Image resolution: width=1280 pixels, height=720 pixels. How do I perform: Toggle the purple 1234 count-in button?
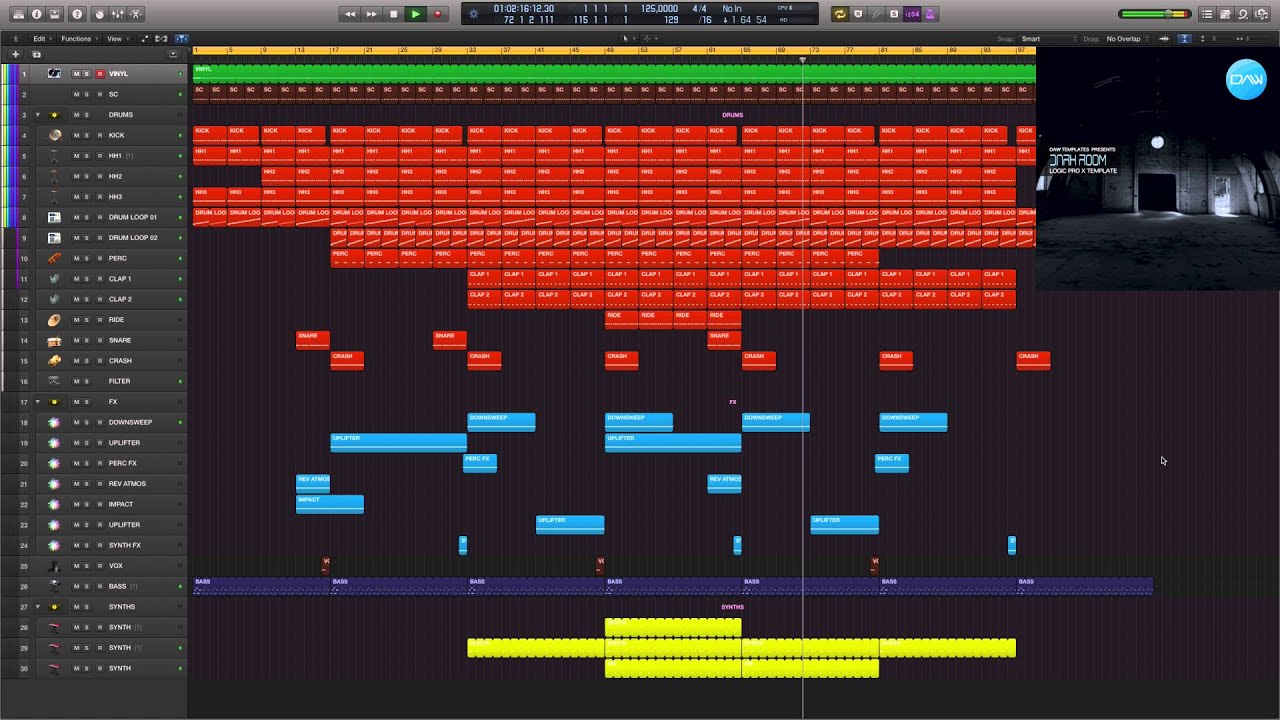tap(912, 14)
